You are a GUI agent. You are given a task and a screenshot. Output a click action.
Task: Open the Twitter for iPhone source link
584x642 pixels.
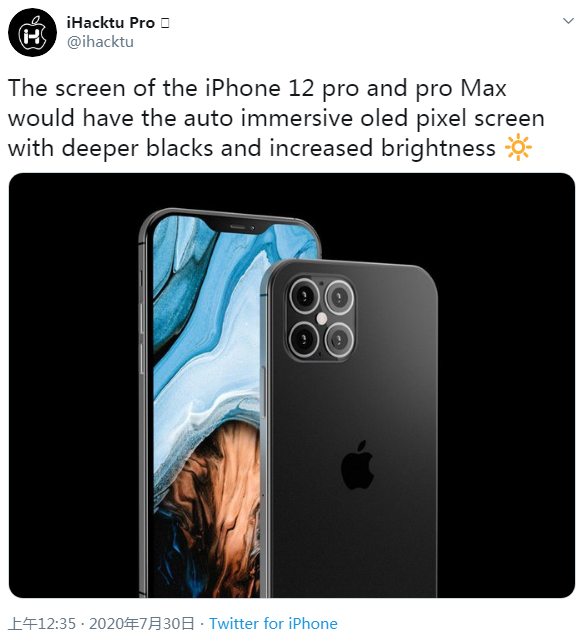pos(273,624)
